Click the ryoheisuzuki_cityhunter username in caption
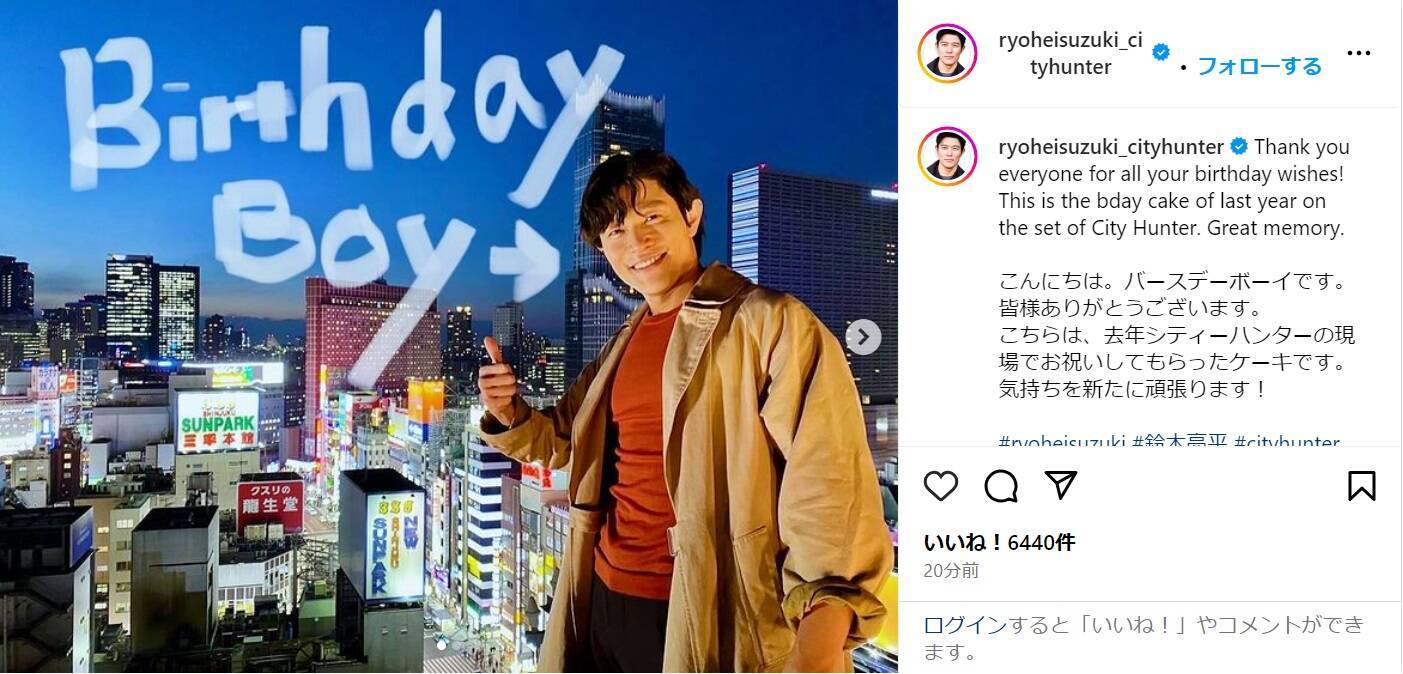 (x=1111, y=147)
